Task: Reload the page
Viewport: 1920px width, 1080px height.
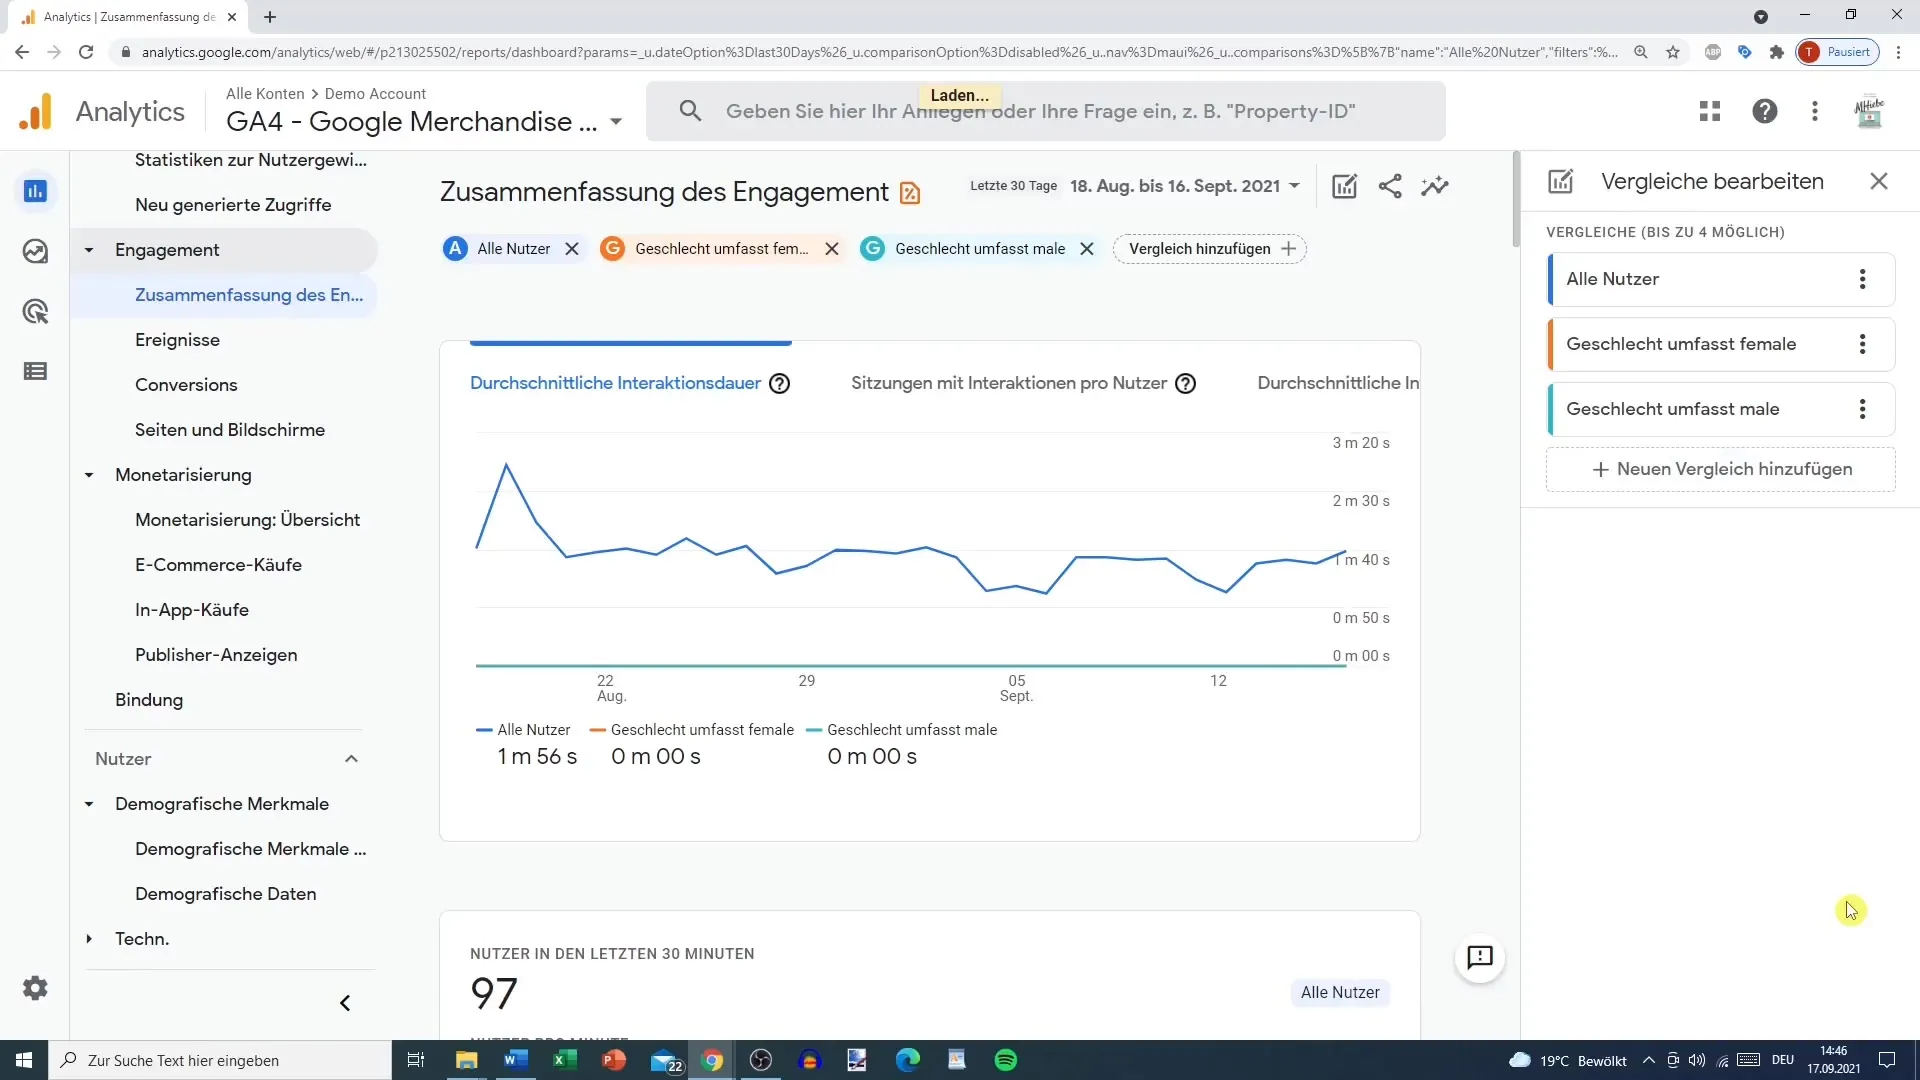Action: coord(86,52)
